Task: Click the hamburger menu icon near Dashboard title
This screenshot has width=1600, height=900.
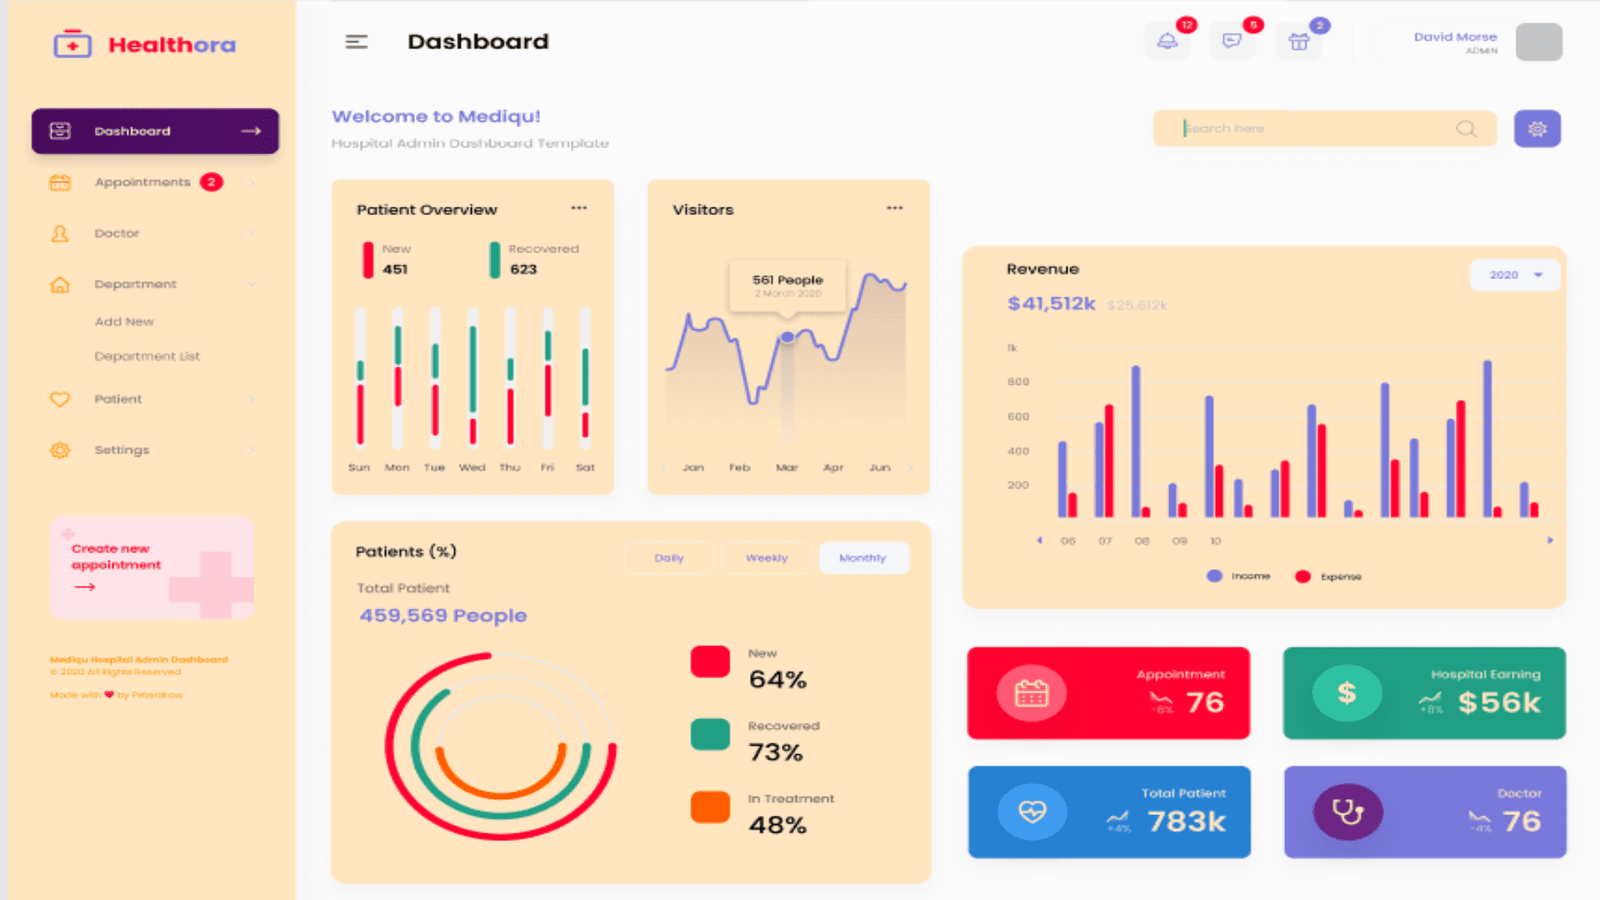Action: [355, 42]
